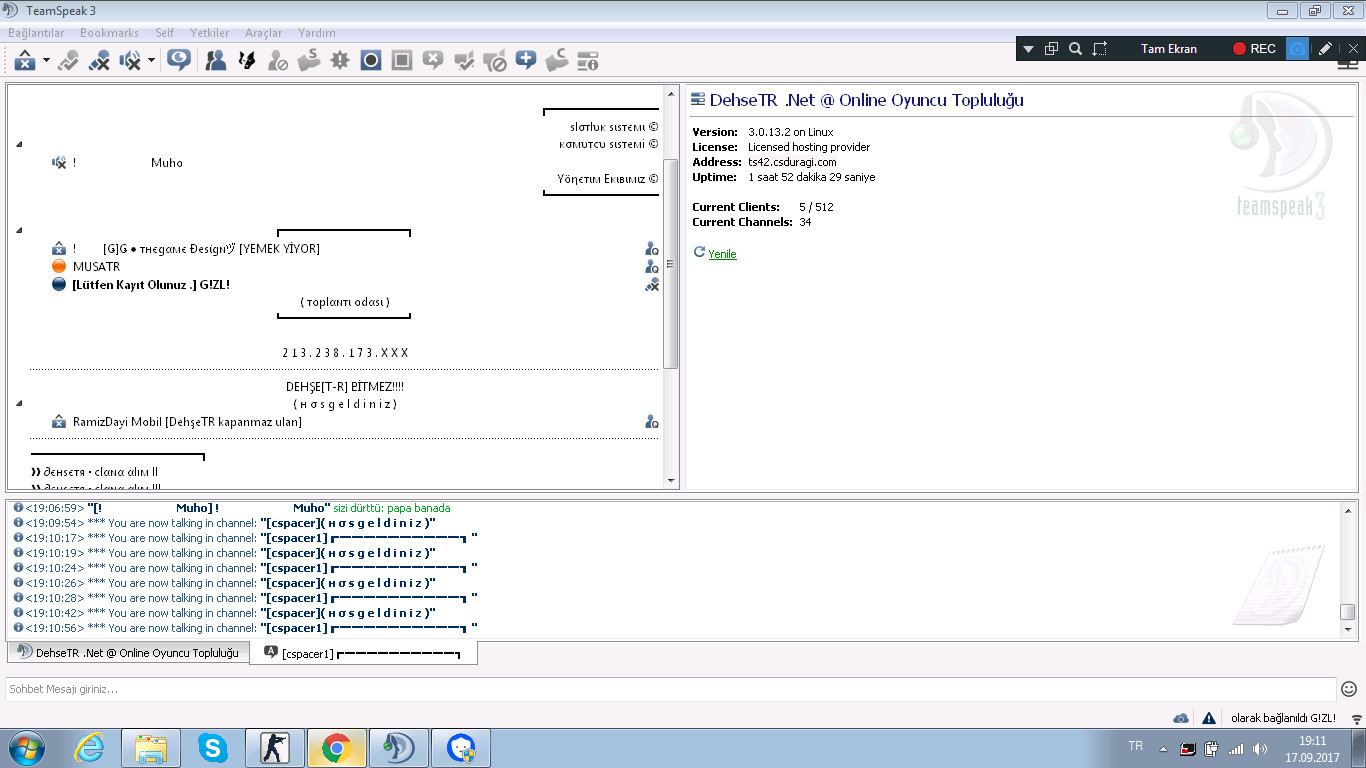Image resolution: width=1366 pixels, height=768 pixels.
Task: Take a screenshot with recorder camera icon
Action: [1297, 48]
